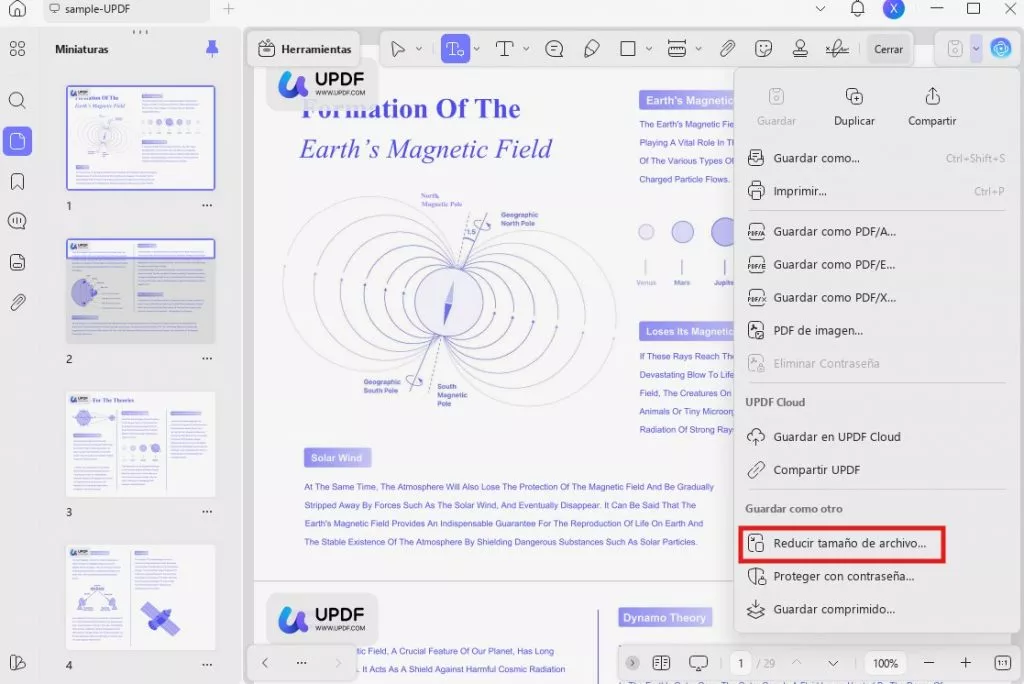This screenshot has height=684, width=1024.
Task: Click Compartir in the save menu
Action: click(932, 107)
